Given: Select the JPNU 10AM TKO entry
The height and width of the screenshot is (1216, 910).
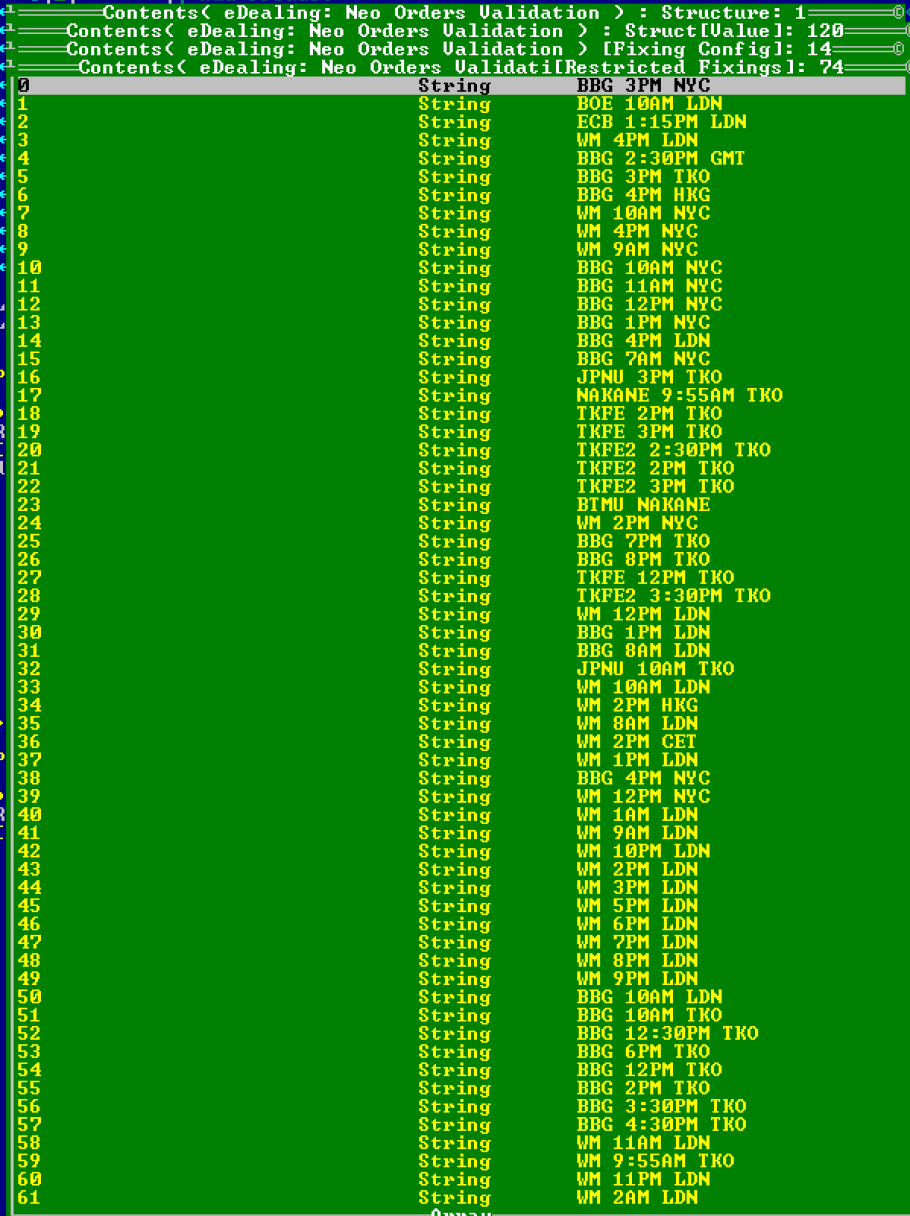Looking at the screenshot, I should (x=655, y=668).
